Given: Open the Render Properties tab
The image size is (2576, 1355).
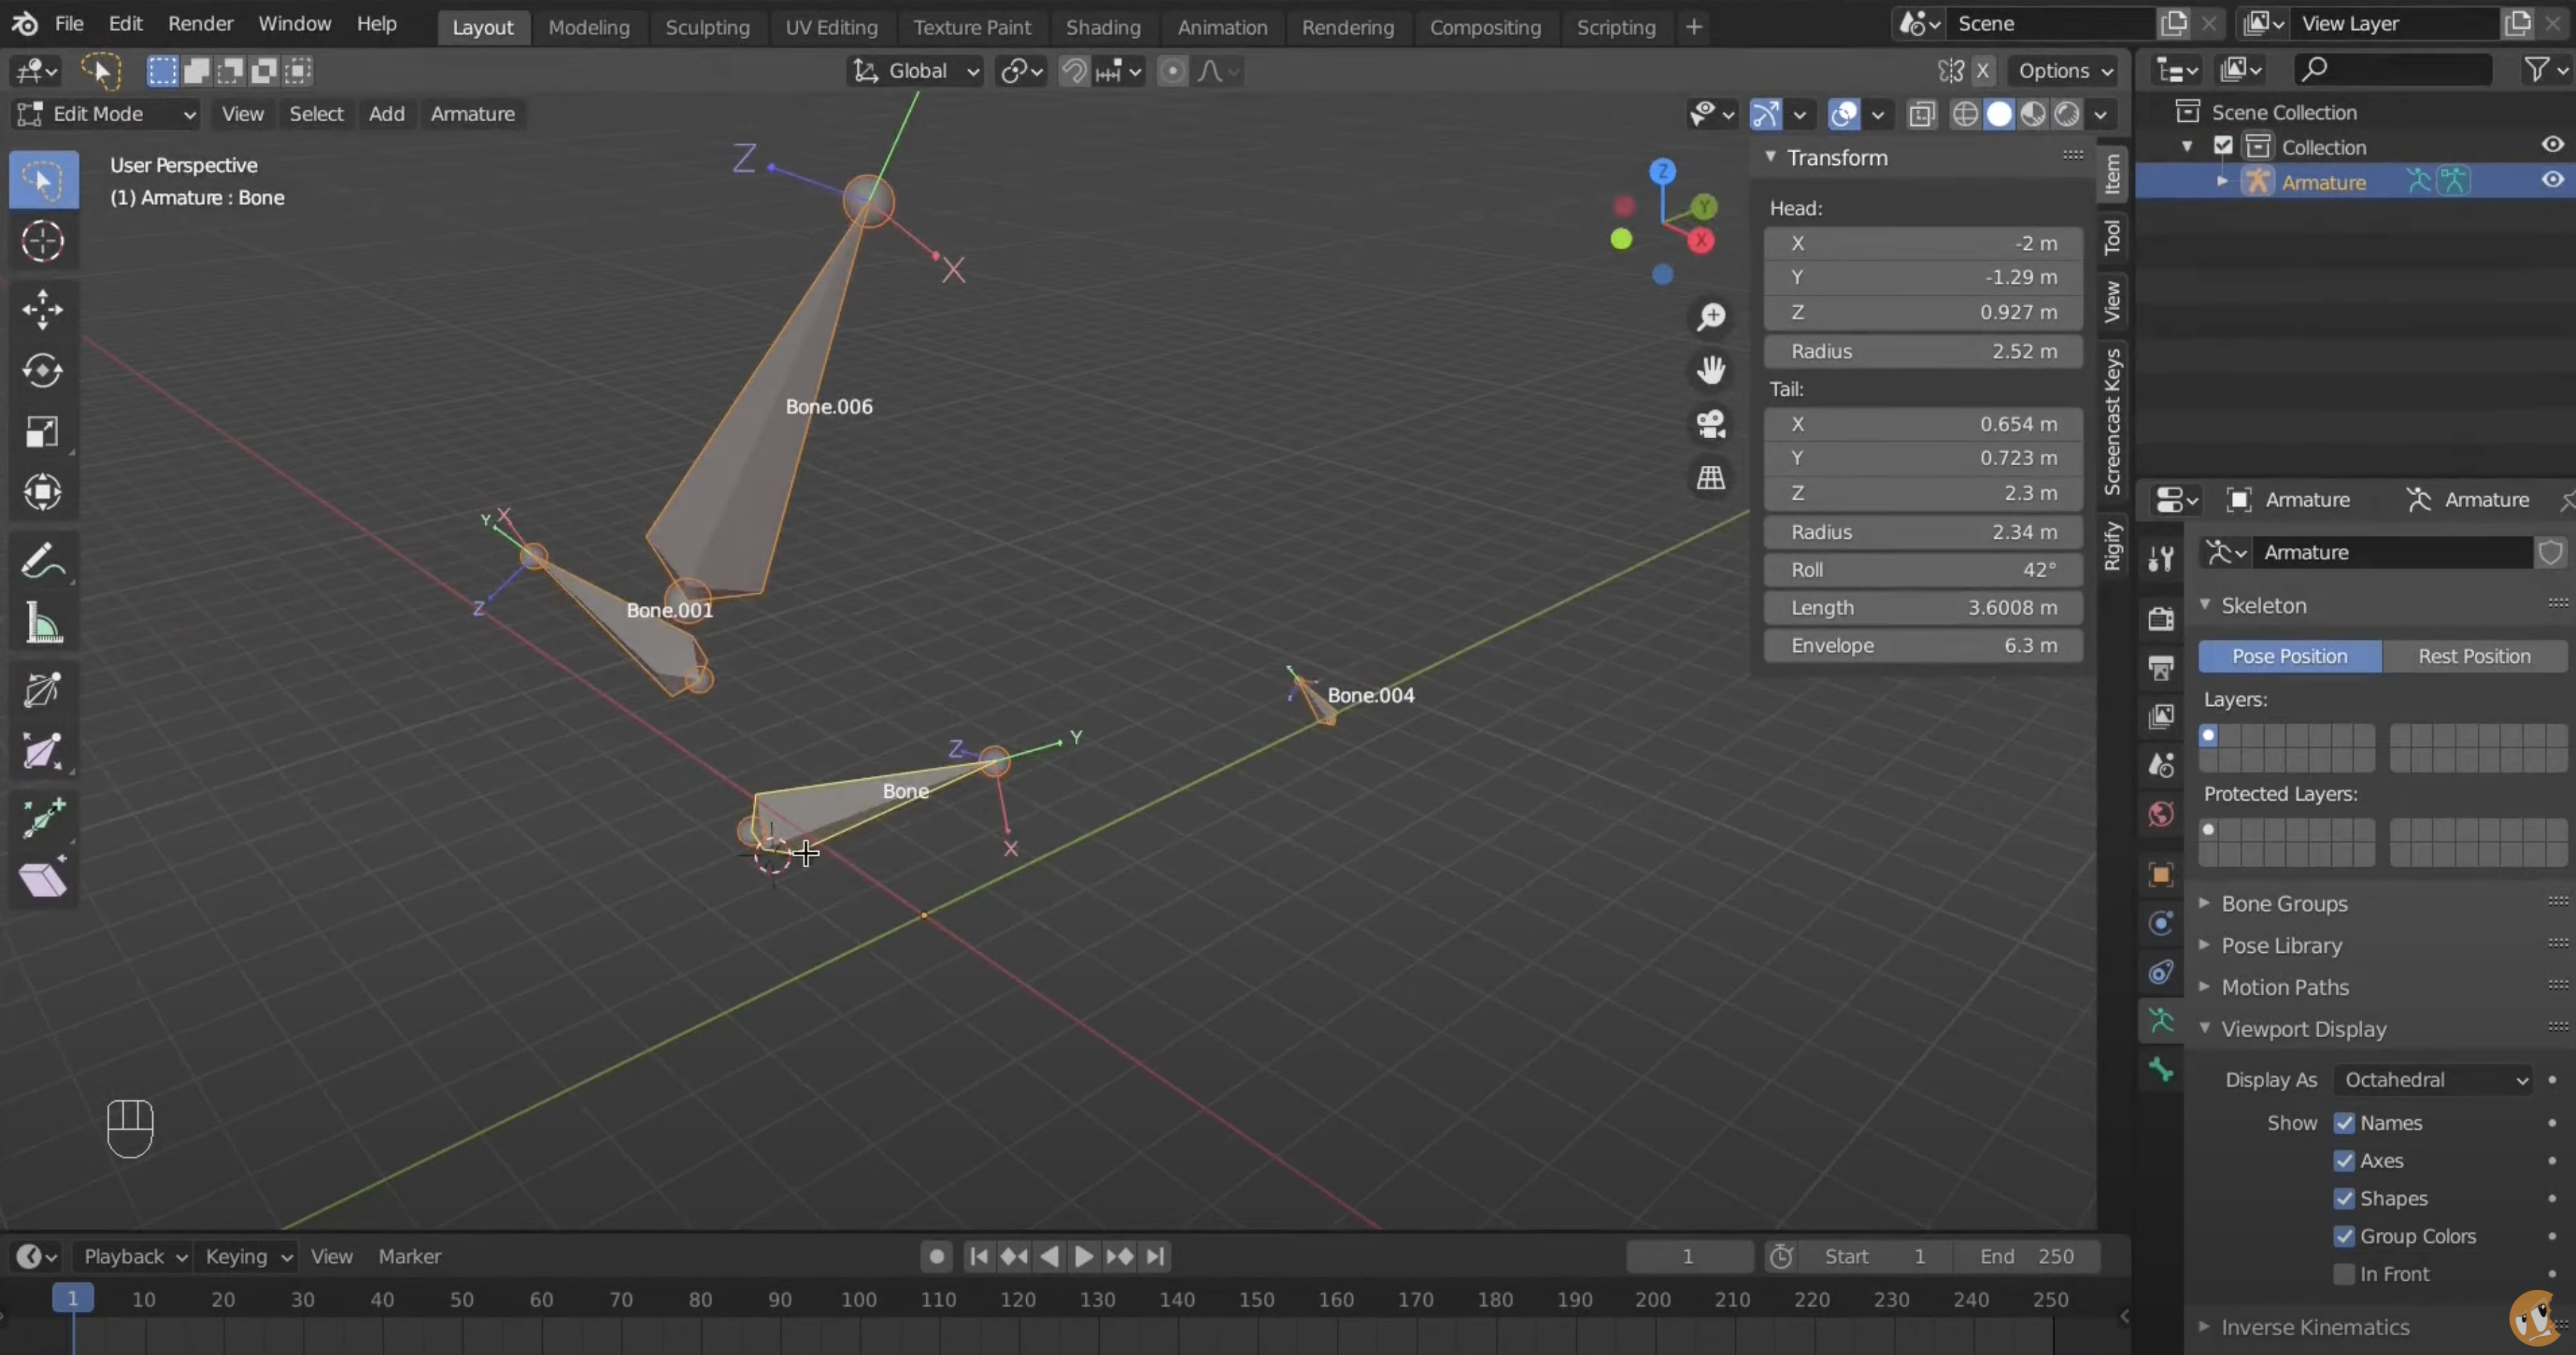Looking at the screenshot, I should (2160, 618).
